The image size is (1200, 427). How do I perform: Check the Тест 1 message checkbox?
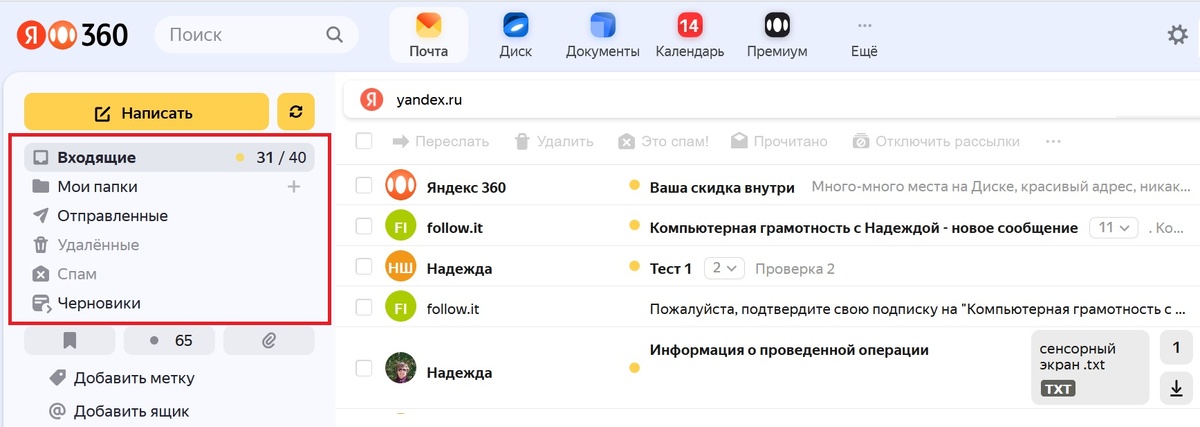[364, 267]
